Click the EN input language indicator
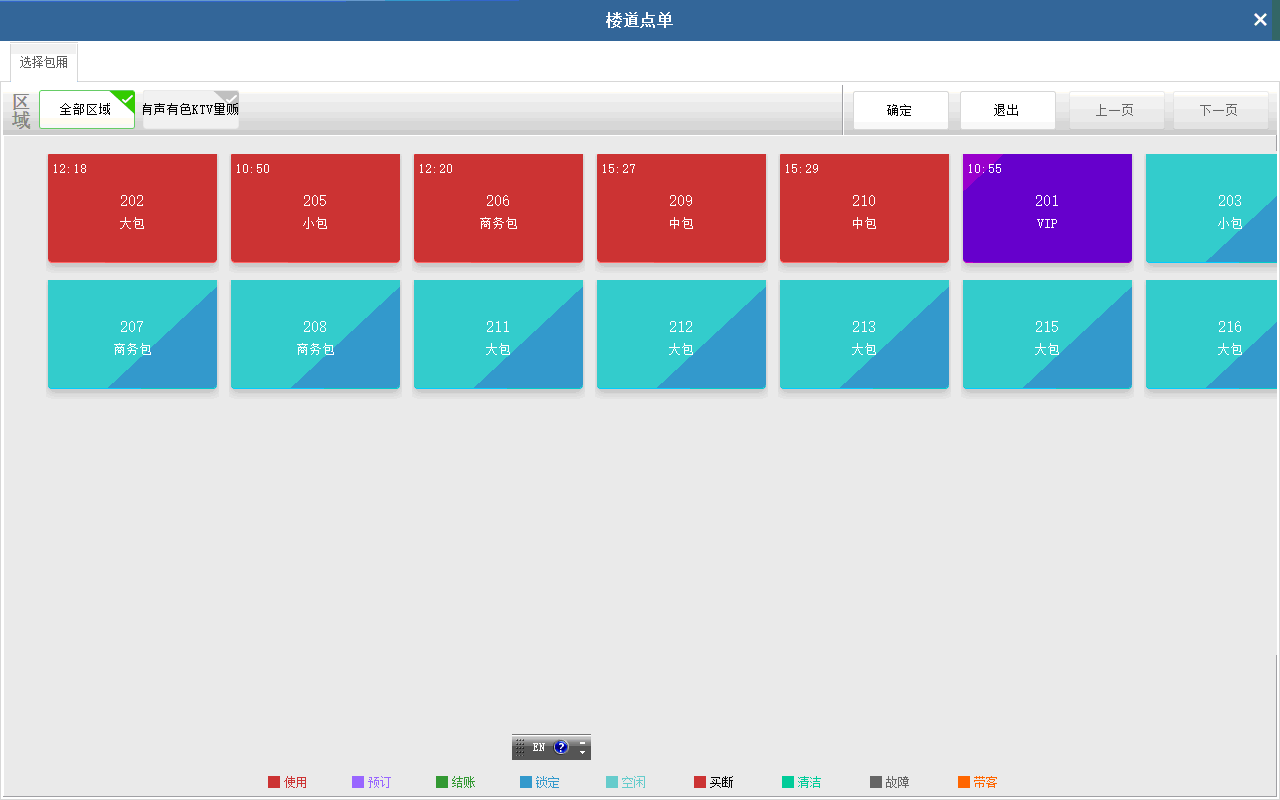This screenshot has width=1280, height=800. [538, 747]
